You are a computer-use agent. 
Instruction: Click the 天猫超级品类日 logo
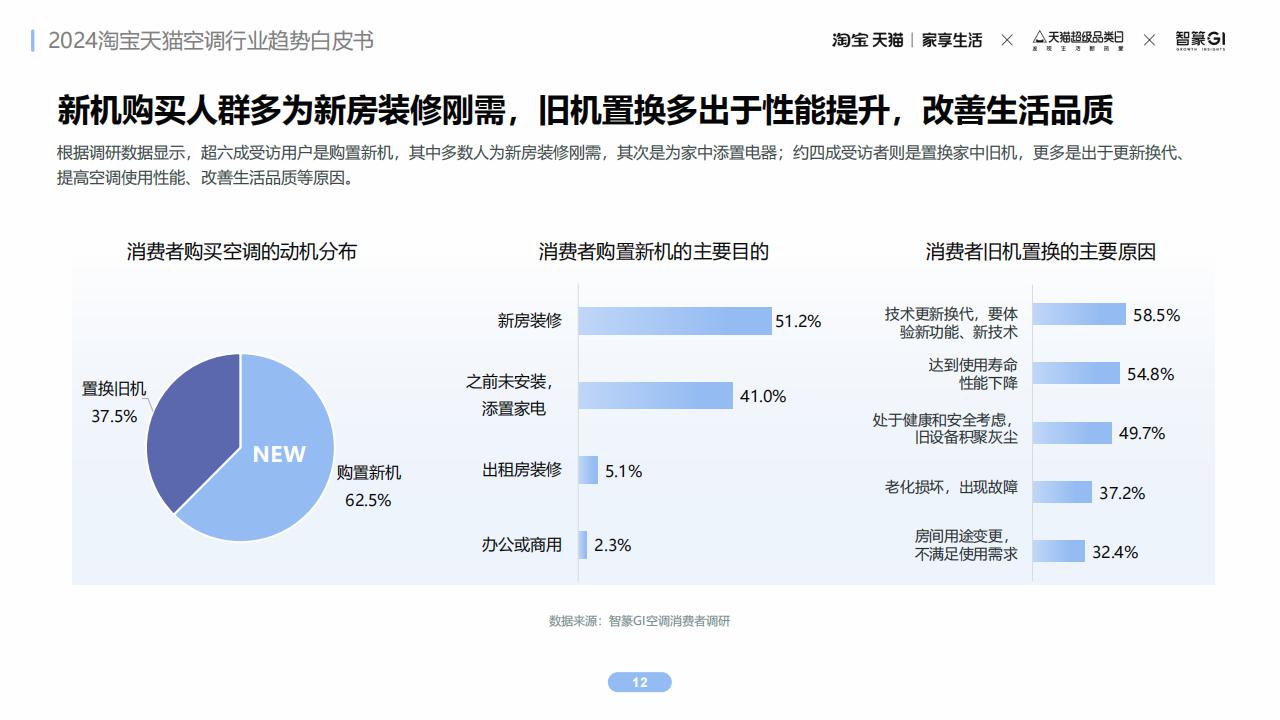pos(1078,40)
